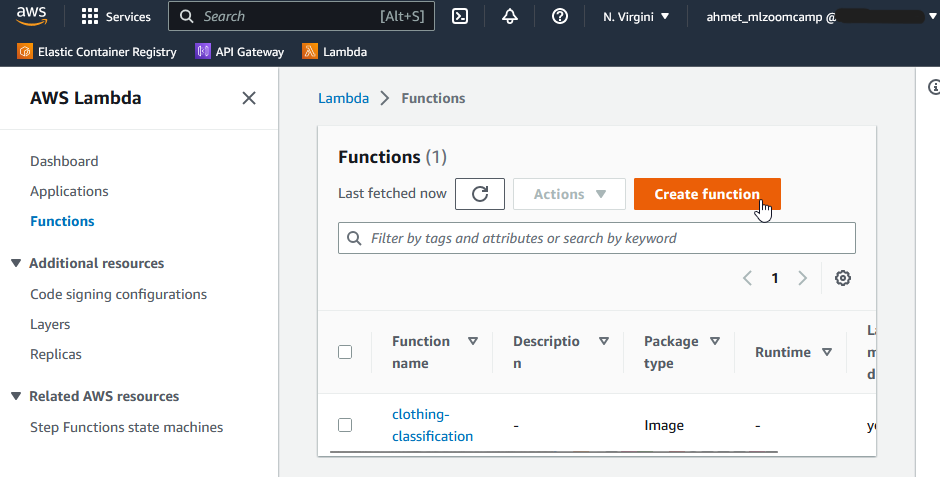Viewport: 940px width, 477px height.
Task: Collapse the Related AWS resources section
Action: (x=16, y=396)
